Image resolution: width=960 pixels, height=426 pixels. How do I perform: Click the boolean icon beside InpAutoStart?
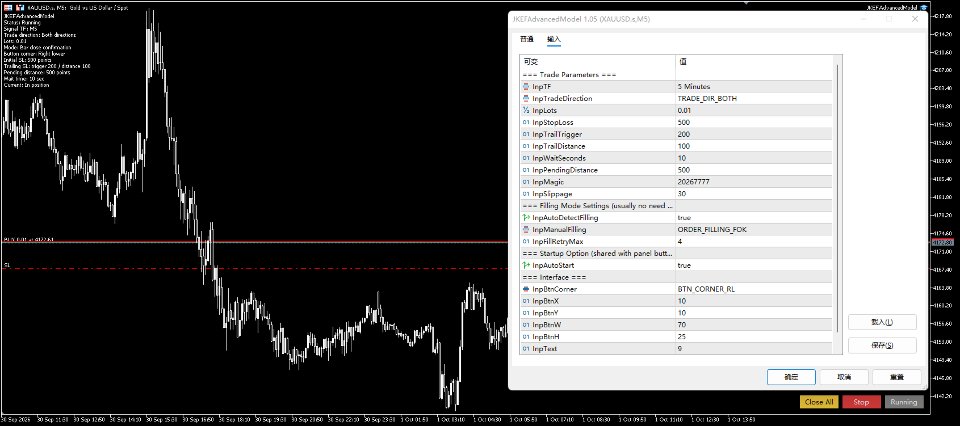pyautogui.click(x=526, y=266)
